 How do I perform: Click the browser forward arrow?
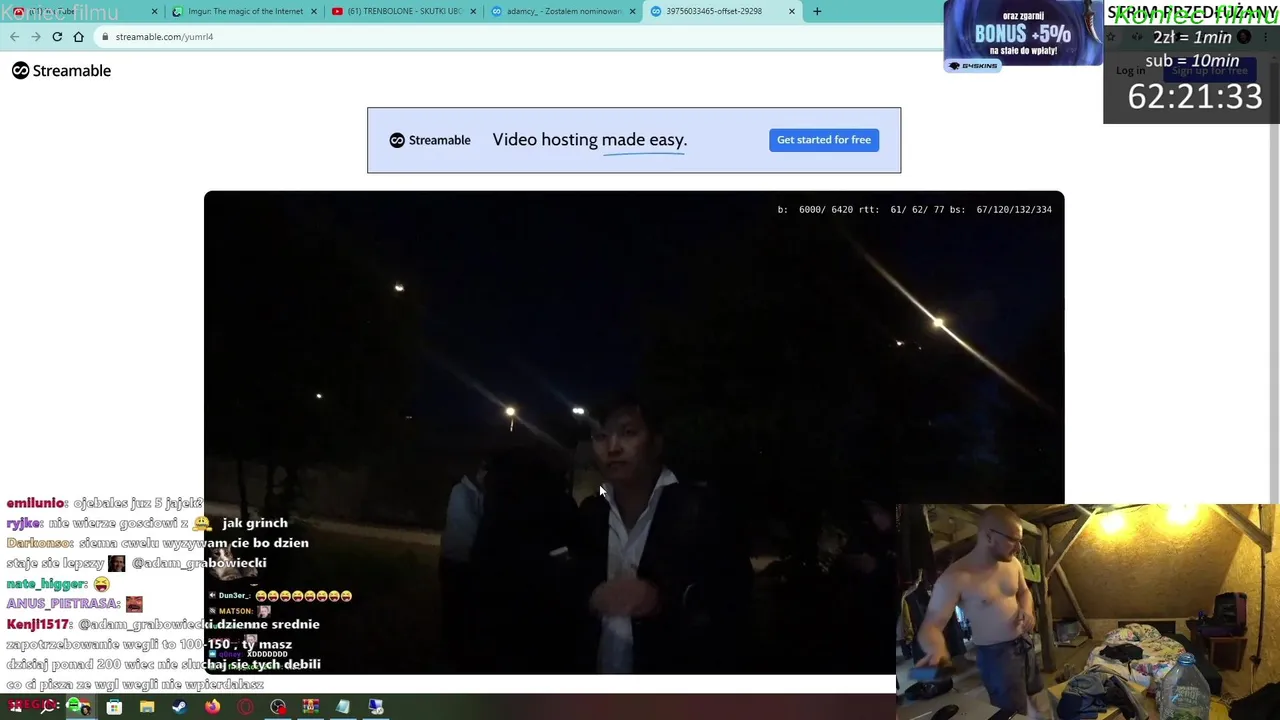tap(36, 37)
